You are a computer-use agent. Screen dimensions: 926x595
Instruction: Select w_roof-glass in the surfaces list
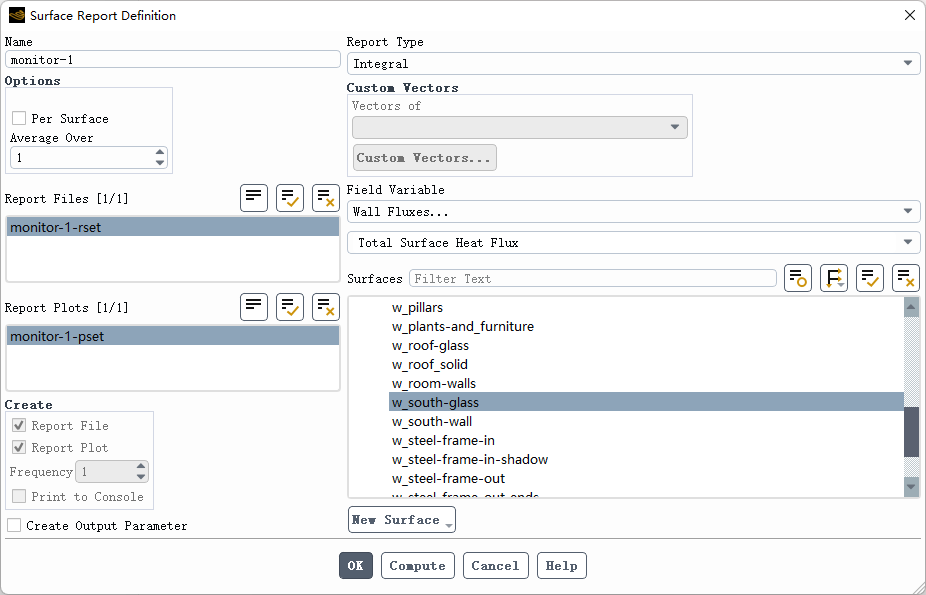(430, 345)
